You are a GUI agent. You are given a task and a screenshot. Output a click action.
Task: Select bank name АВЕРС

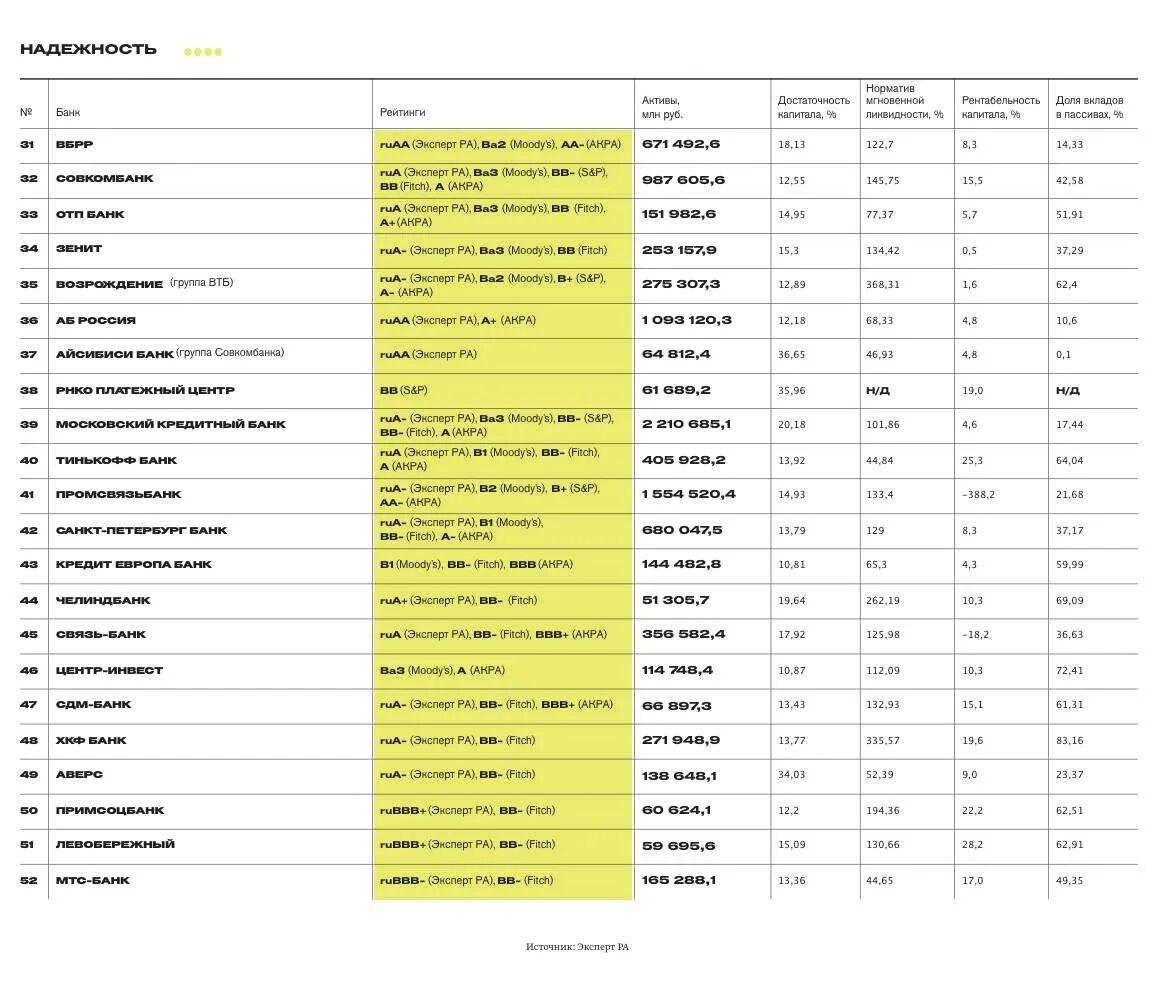[80, 775]
